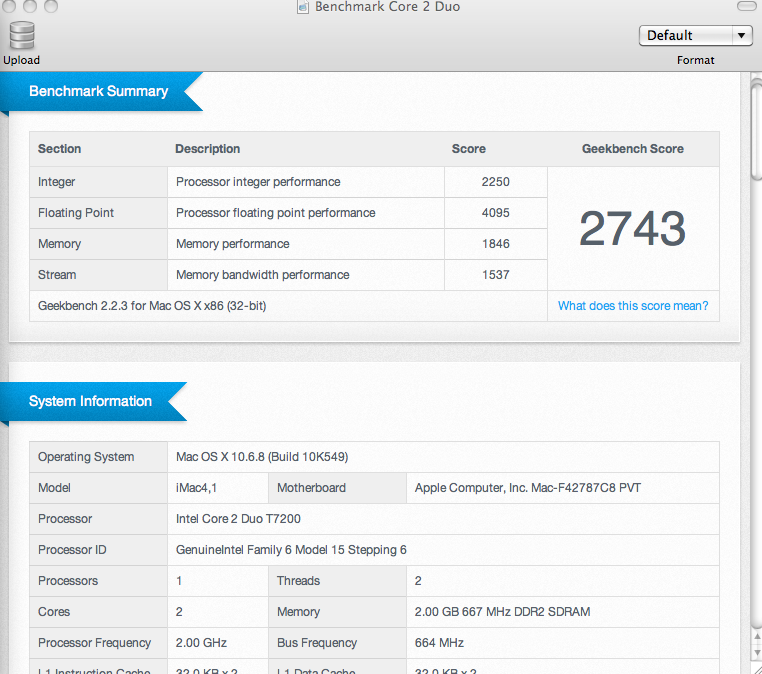Click the Processor Frequency label
The image size is (762, 674).
click(94, 643)
